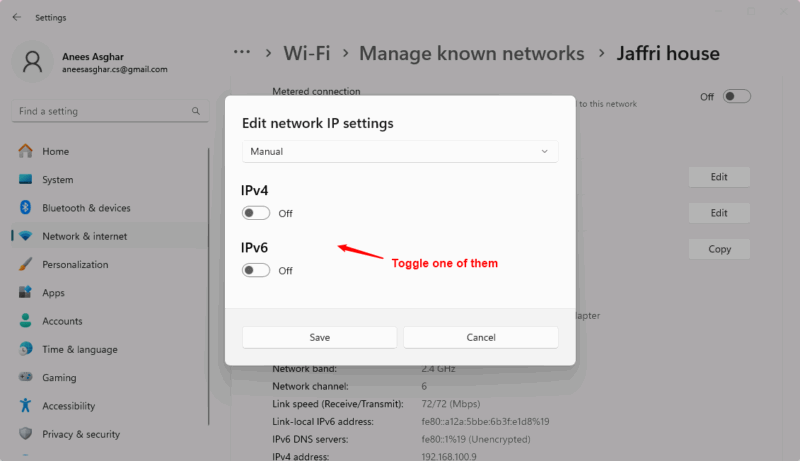Image resolution: width=800 pixels, height=461 pixels.
Task: Click link-local IPv6 address value
Action: [x=485, y=421]
